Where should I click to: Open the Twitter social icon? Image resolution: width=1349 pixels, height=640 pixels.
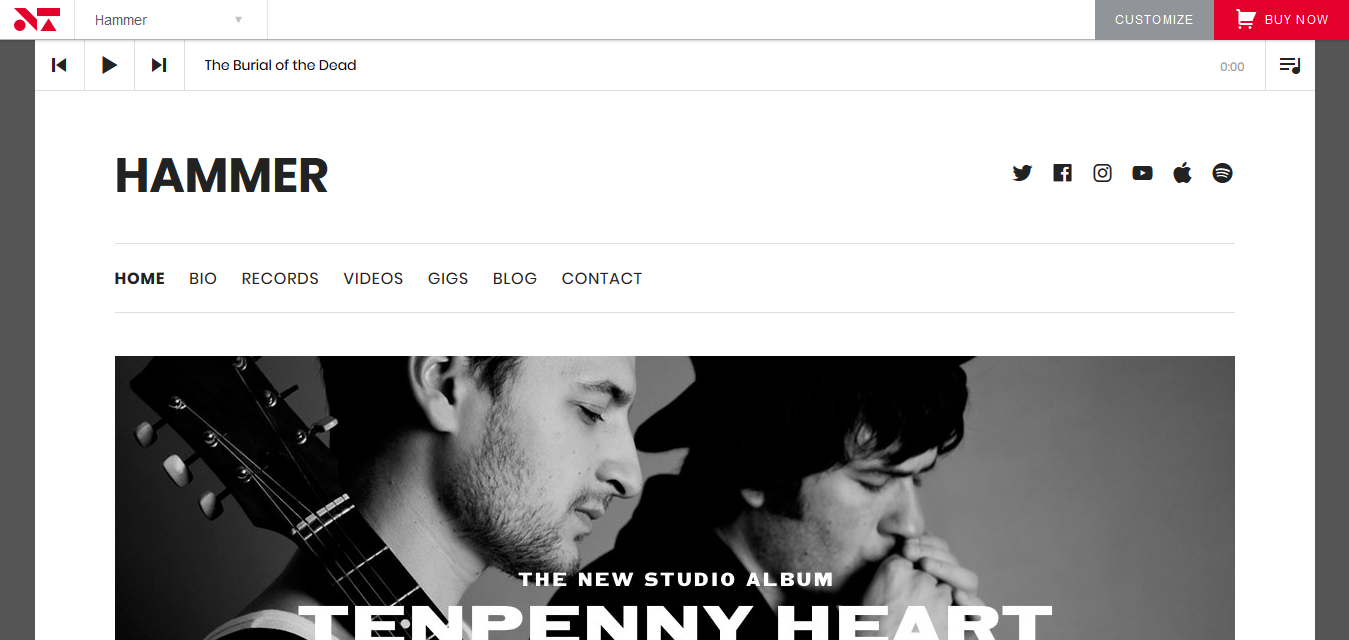(1022, 173)
